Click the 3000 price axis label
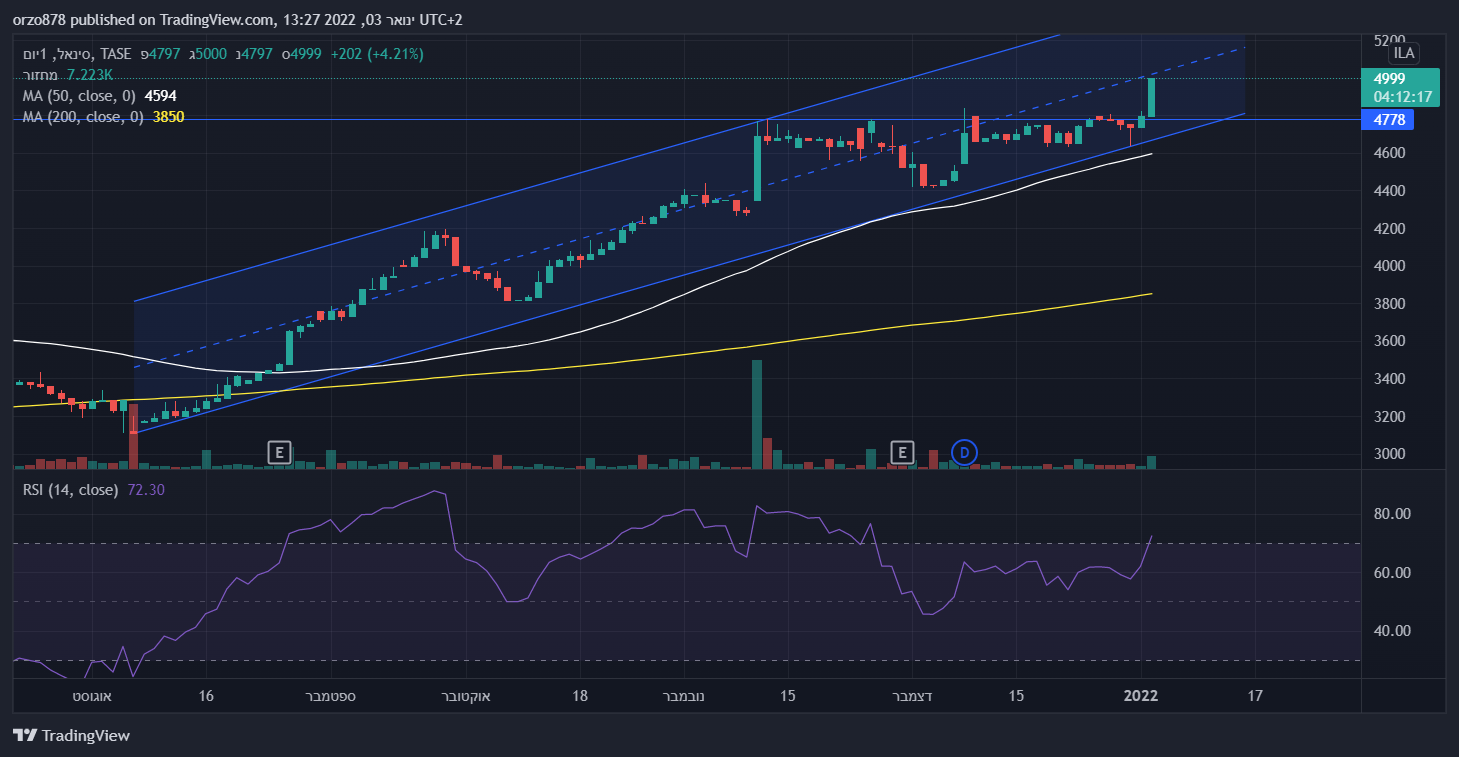The height and width of the screenshot is (757, 1459). [1388, 454]
